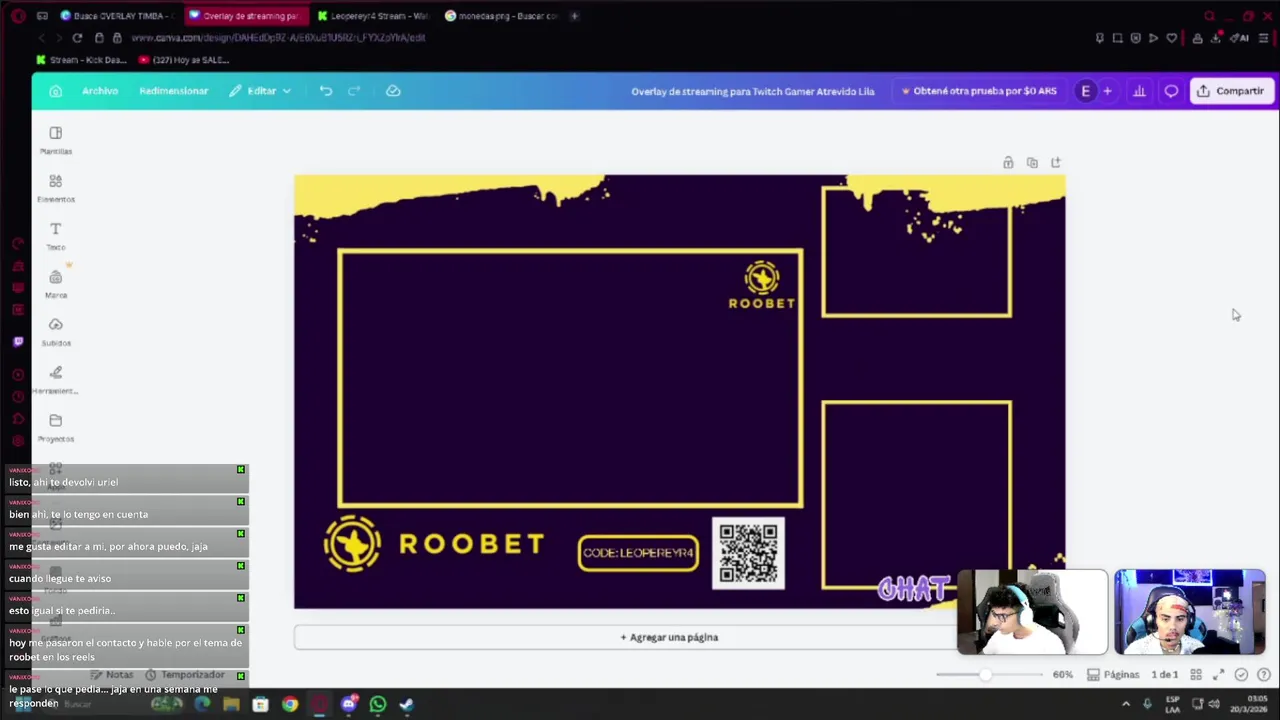Open Google Chrome in the taskbar

coord(289,704)
